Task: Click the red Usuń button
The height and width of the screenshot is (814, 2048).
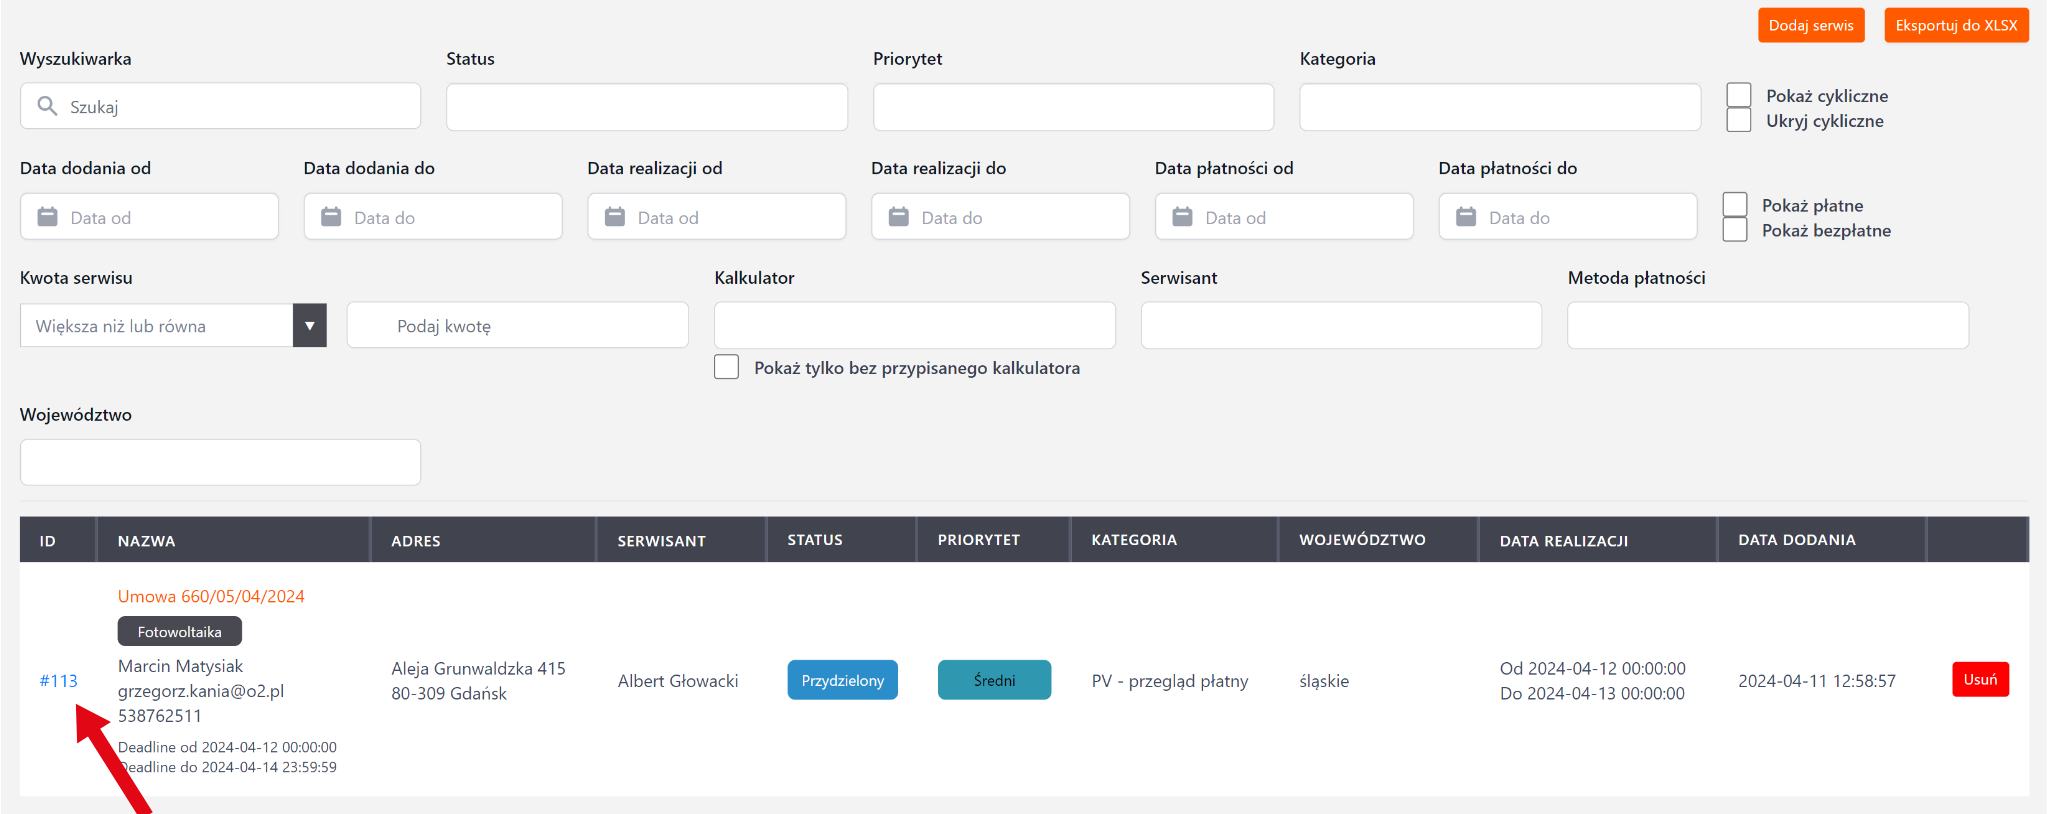Action: tap(1979, 680)
